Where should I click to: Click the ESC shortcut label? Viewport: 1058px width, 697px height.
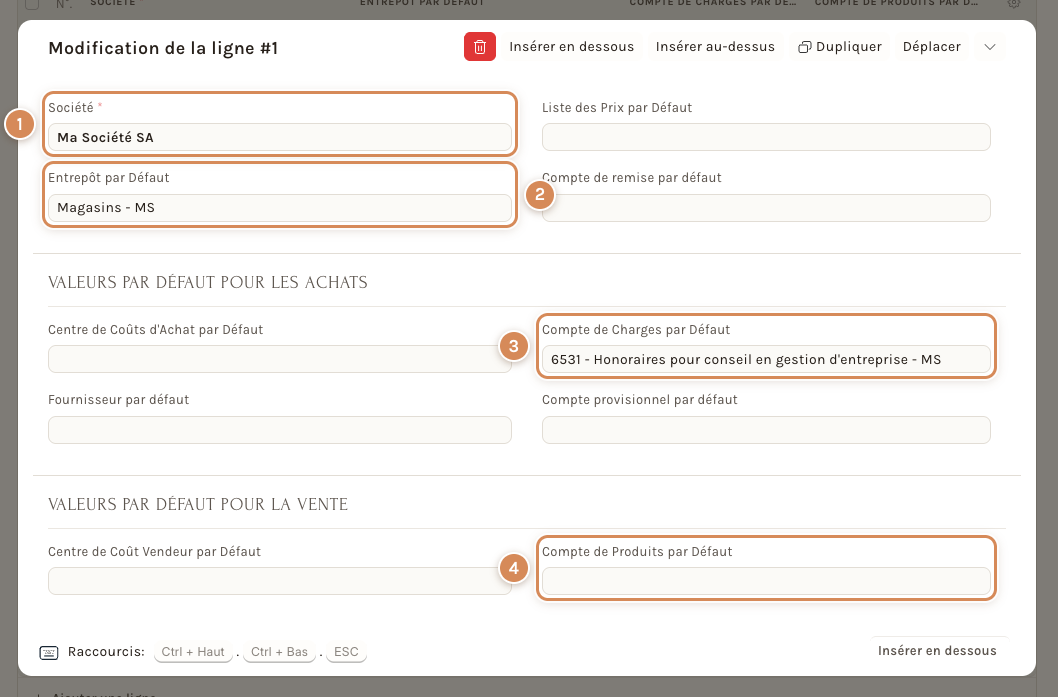[346, 652]
